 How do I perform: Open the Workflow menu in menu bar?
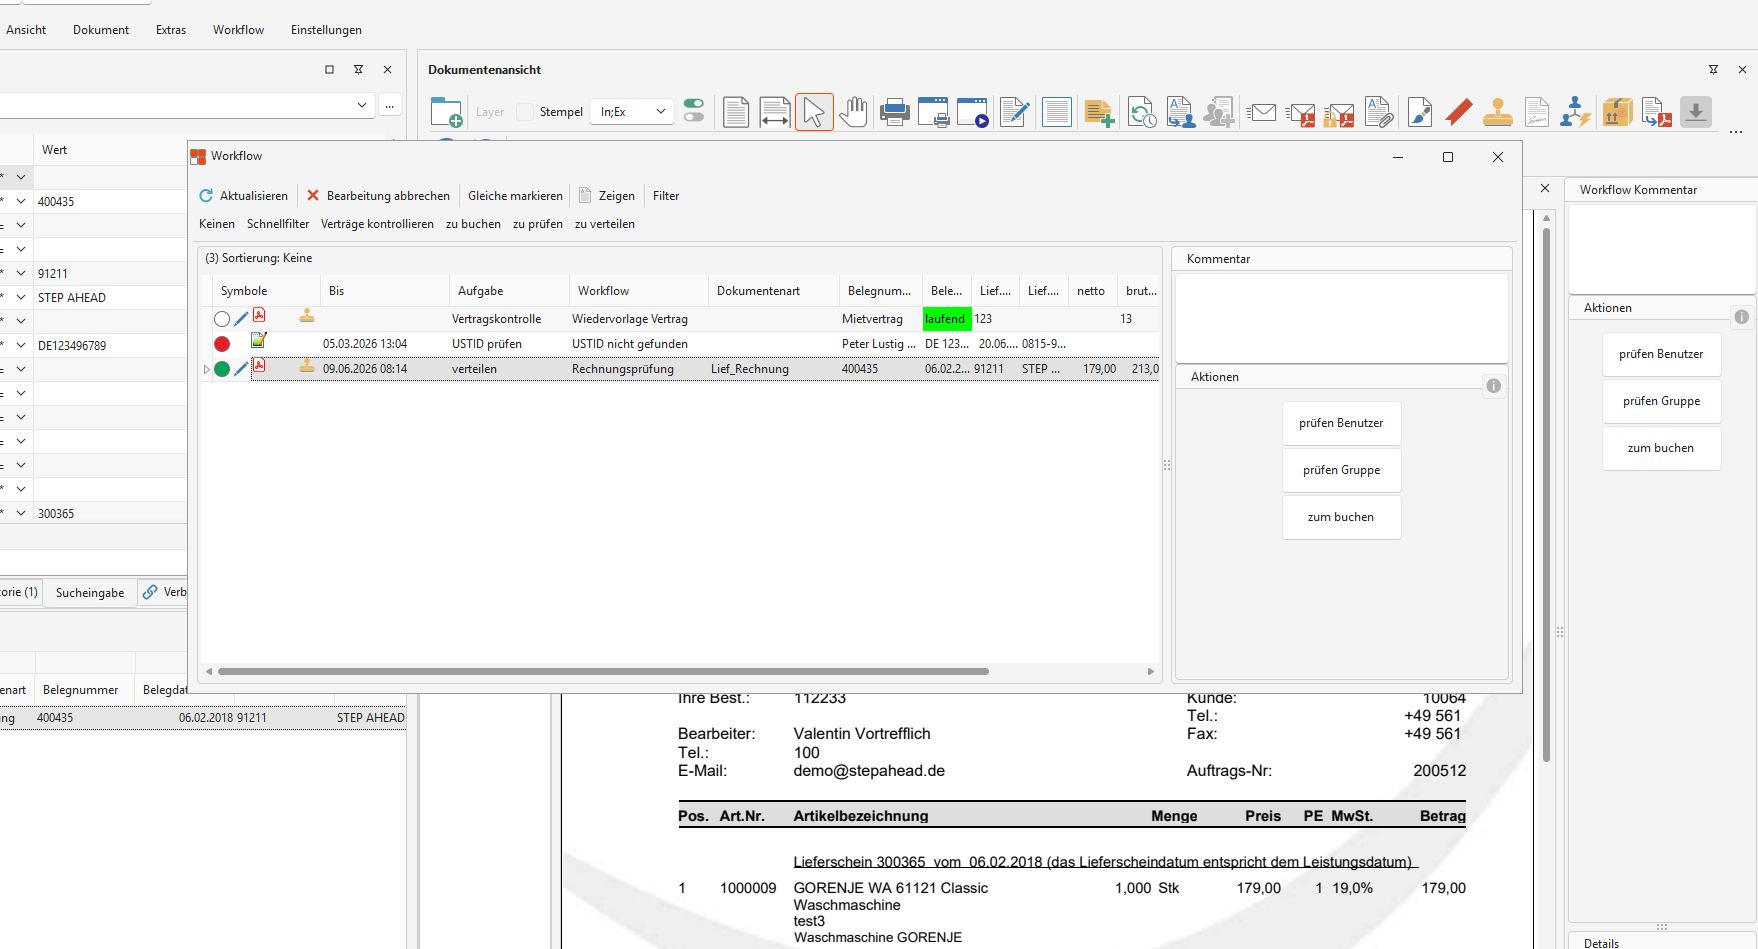pos(238,30)
